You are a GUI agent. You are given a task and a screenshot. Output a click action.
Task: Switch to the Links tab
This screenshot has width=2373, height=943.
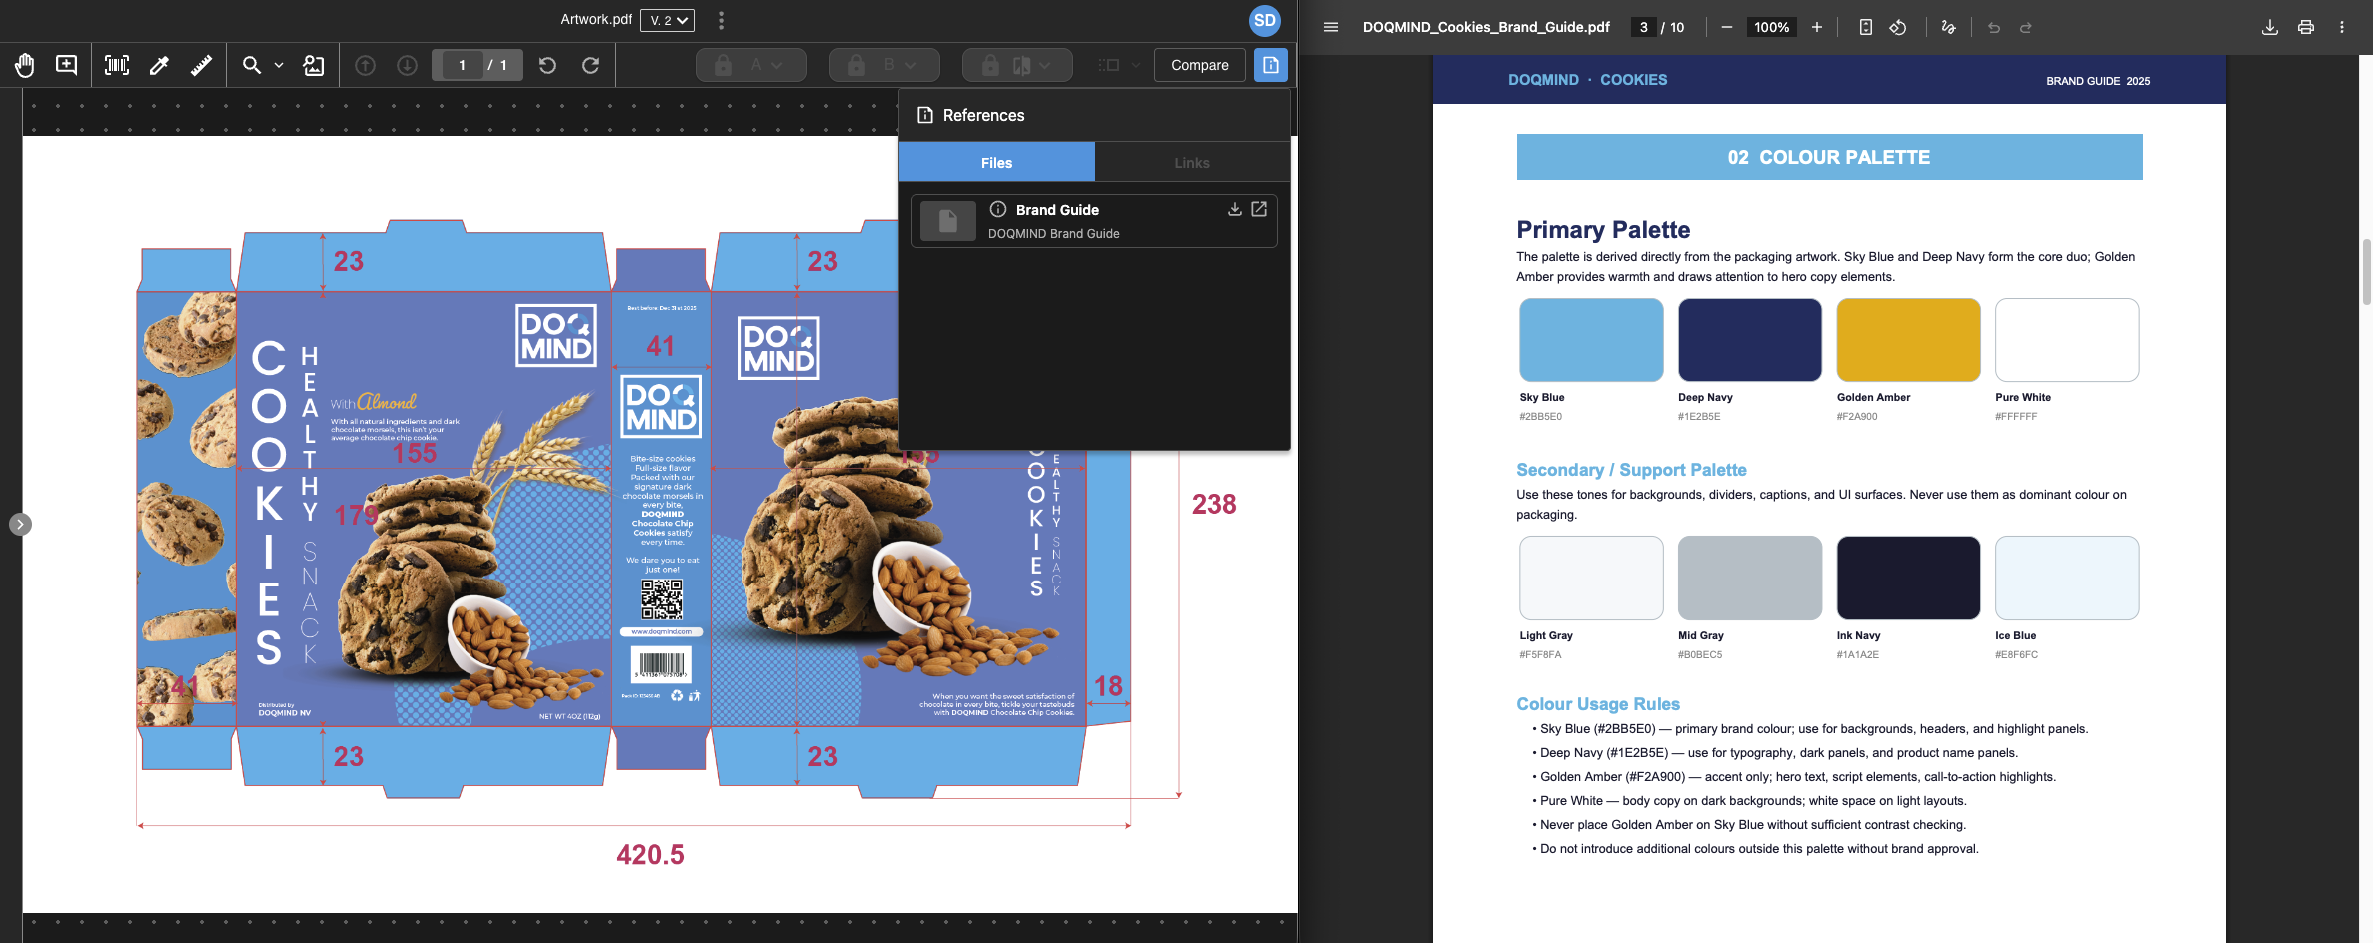(x=1191, y=162)
